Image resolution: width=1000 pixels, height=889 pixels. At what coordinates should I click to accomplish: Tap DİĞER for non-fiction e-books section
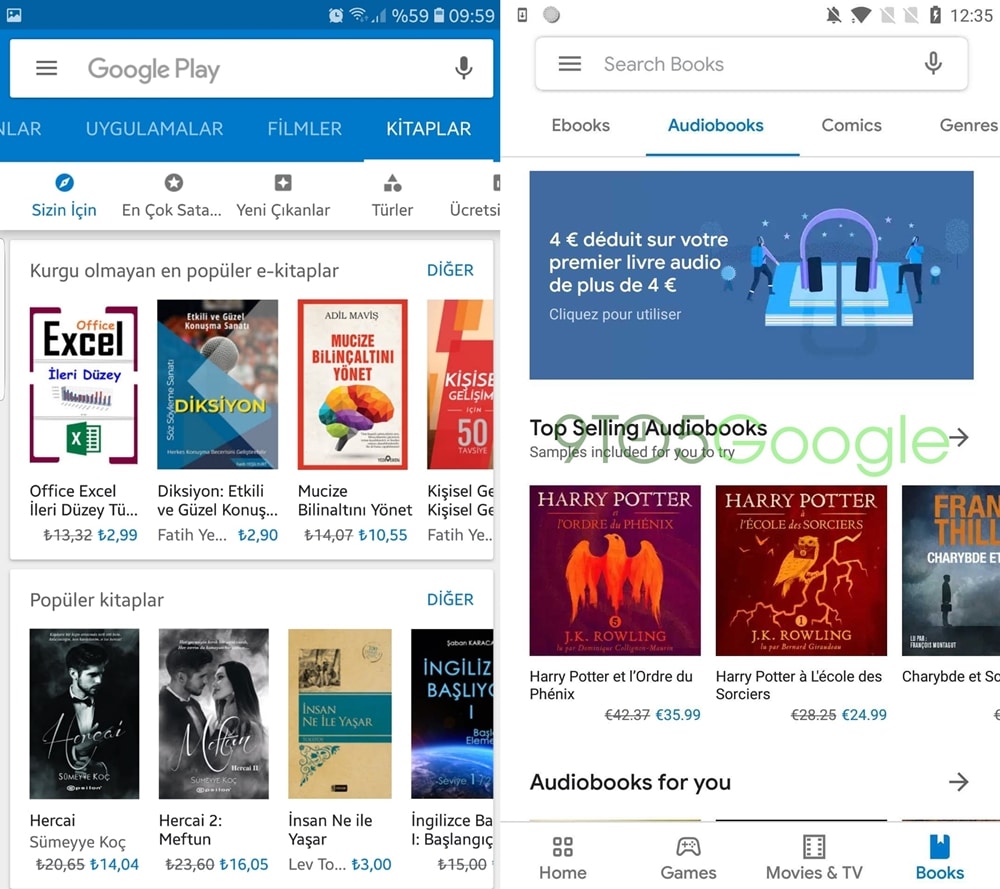click(x=450, y=270)
